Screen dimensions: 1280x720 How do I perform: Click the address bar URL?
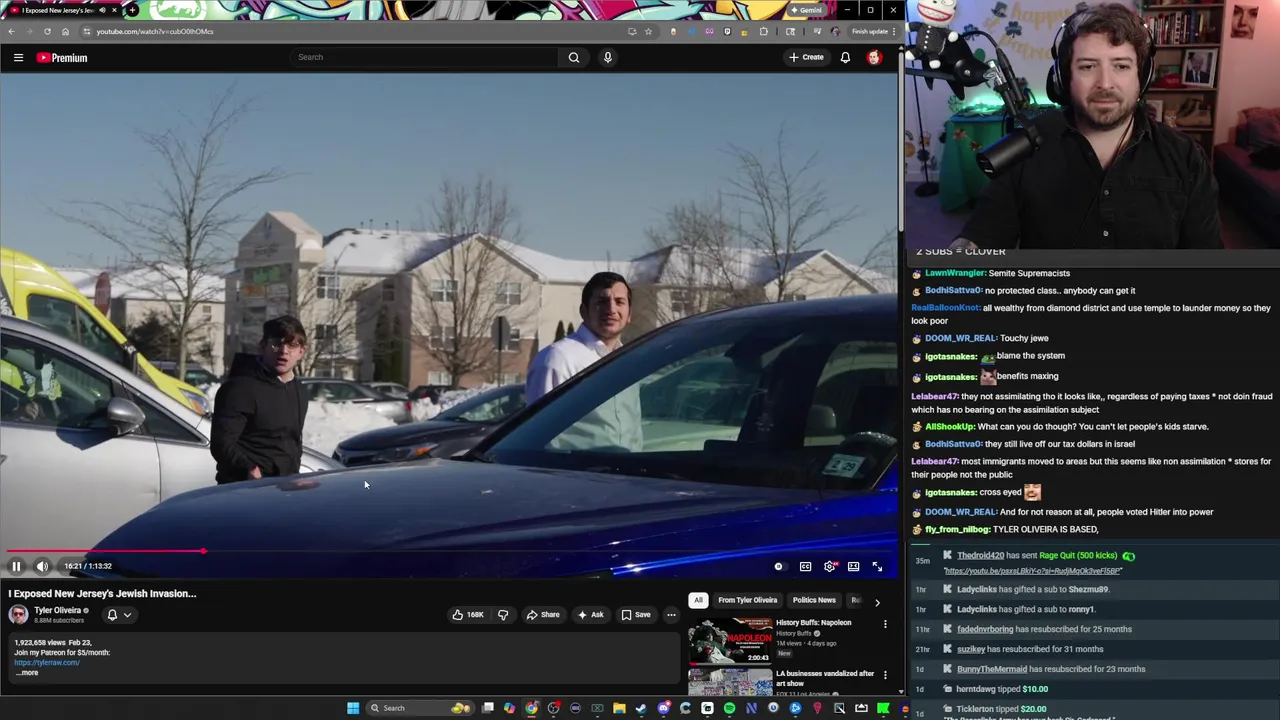(x=155, y=31)
